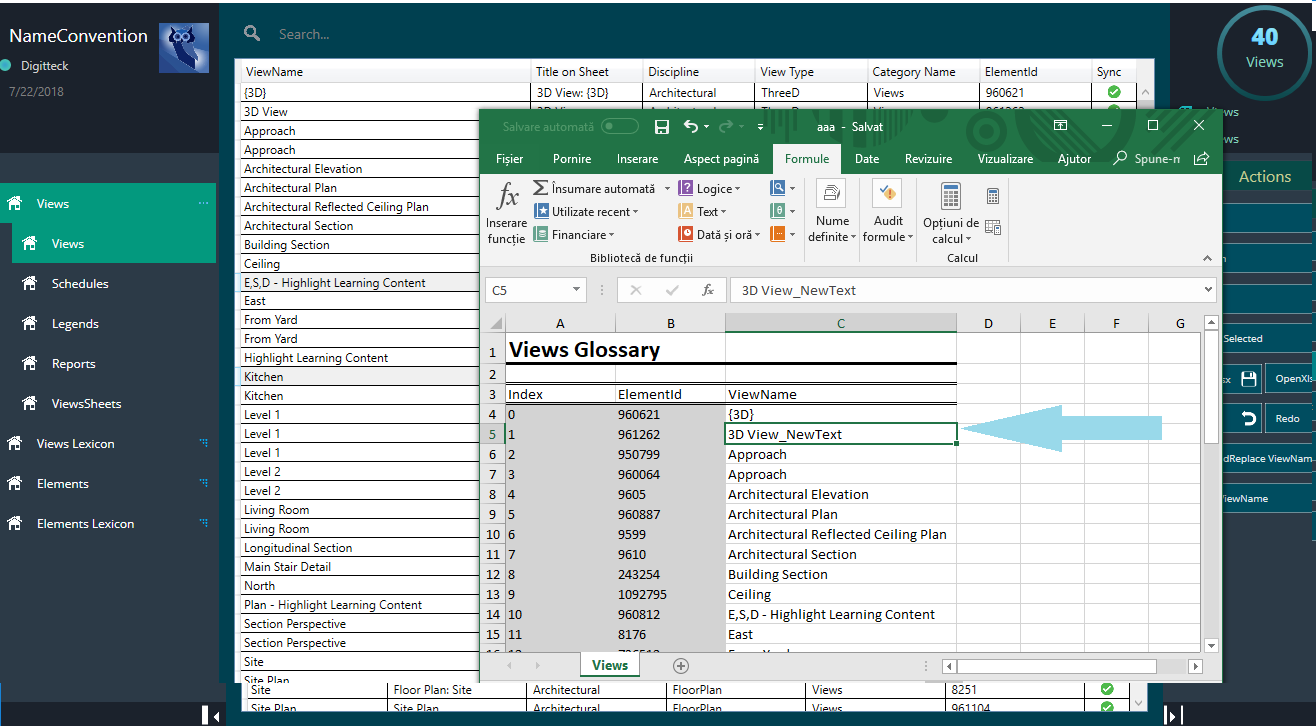Click the Excel save icon in title bar
The height and width of the screenshot is (726, 1316).
pos(661,127)
